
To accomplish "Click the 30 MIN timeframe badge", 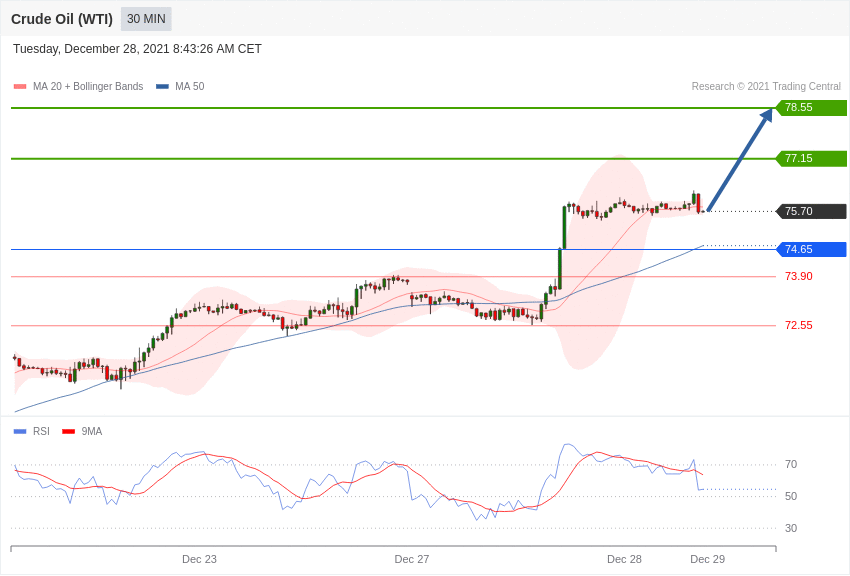I will [x=146, y=19].
